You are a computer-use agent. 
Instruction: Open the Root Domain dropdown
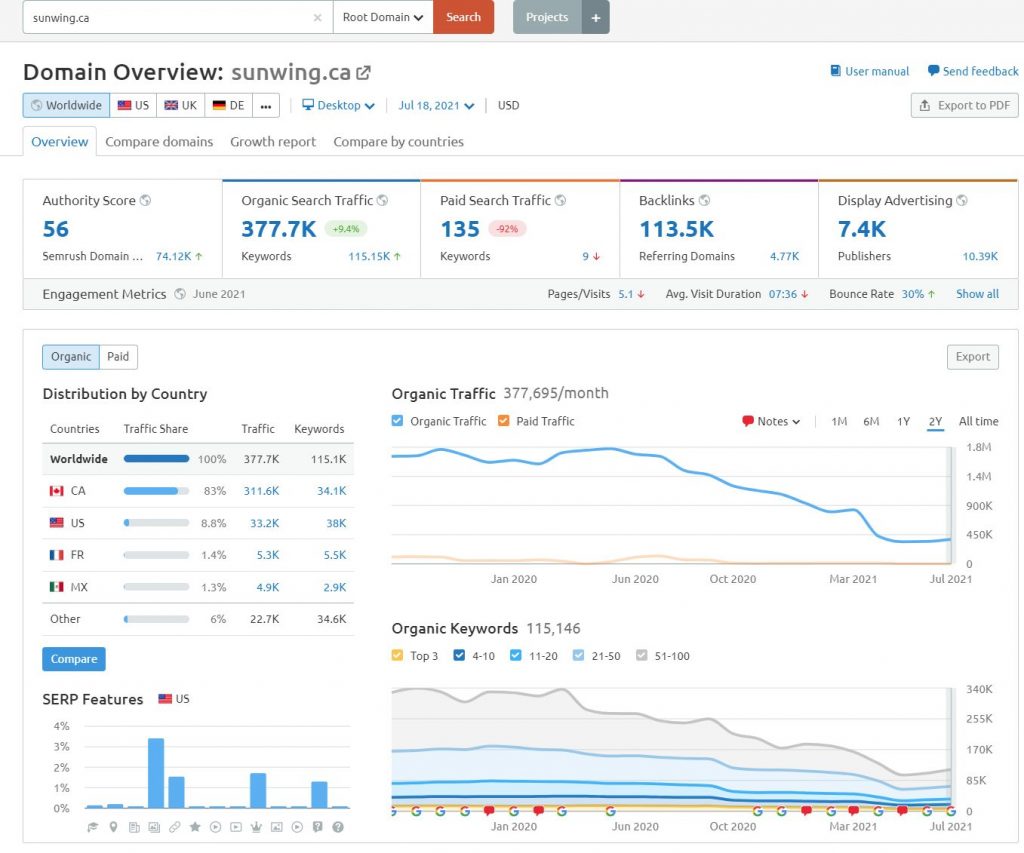(x=383, y=18)
